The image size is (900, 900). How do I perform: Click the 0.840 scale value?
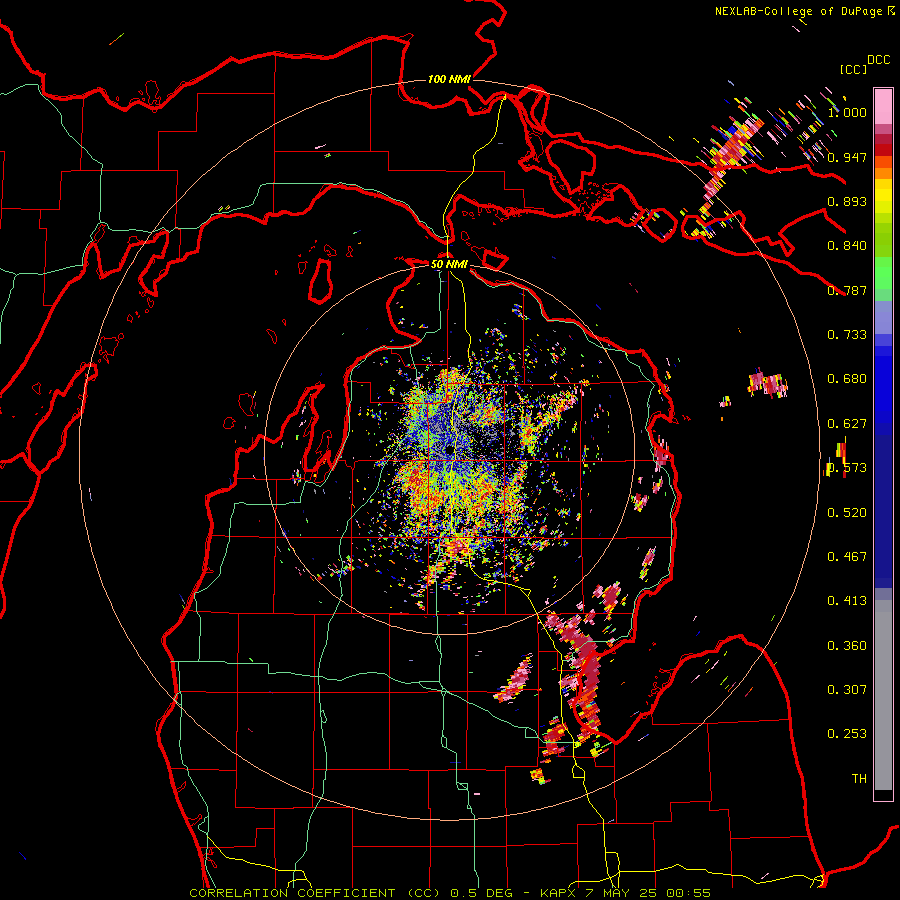[x=847, y=246]
